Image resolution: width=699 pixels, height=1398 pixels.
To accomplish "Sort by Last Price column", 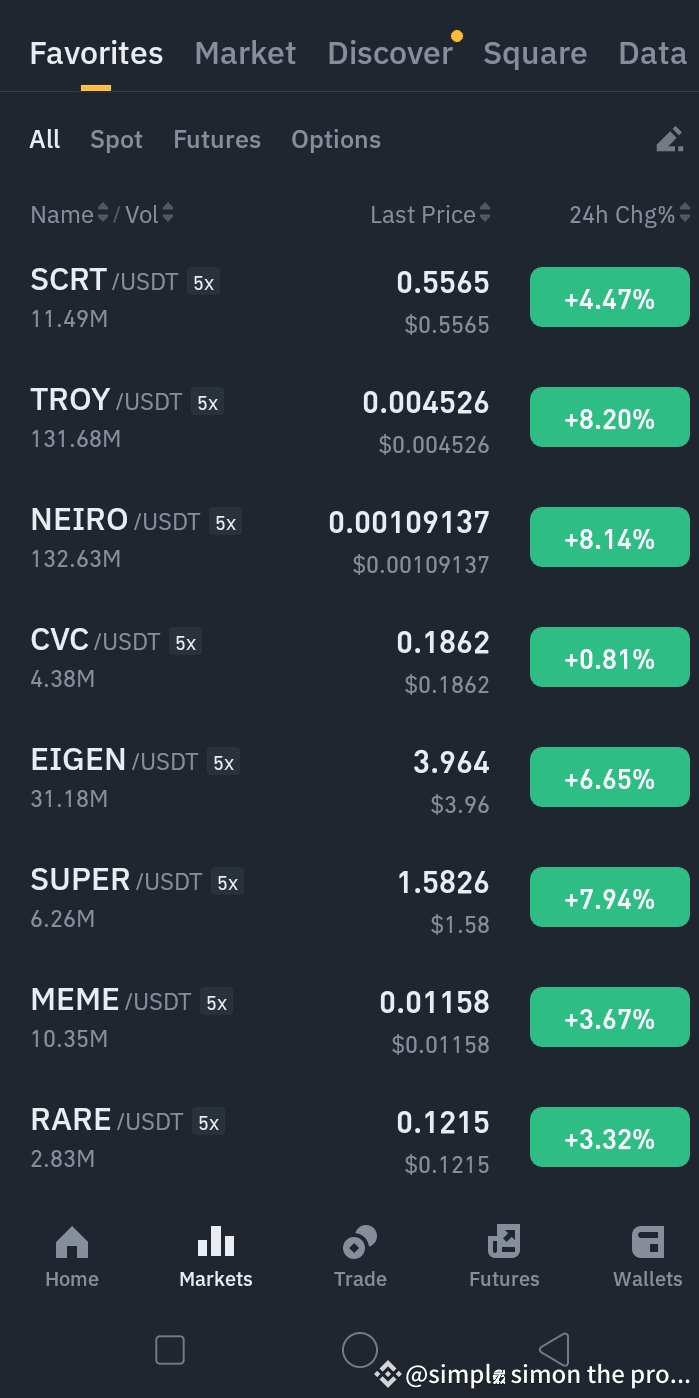I will (429, 214).
